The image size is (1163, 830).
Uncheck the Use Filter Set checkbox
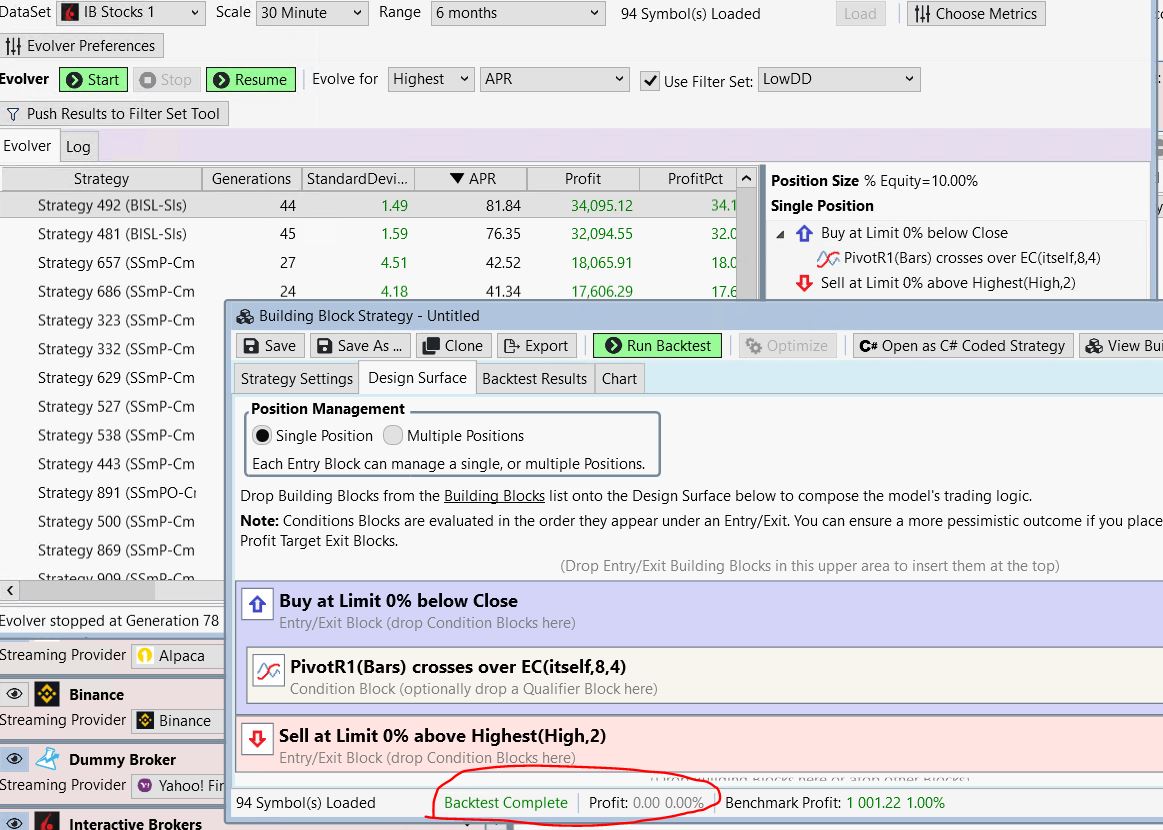(x=650, y=80)
